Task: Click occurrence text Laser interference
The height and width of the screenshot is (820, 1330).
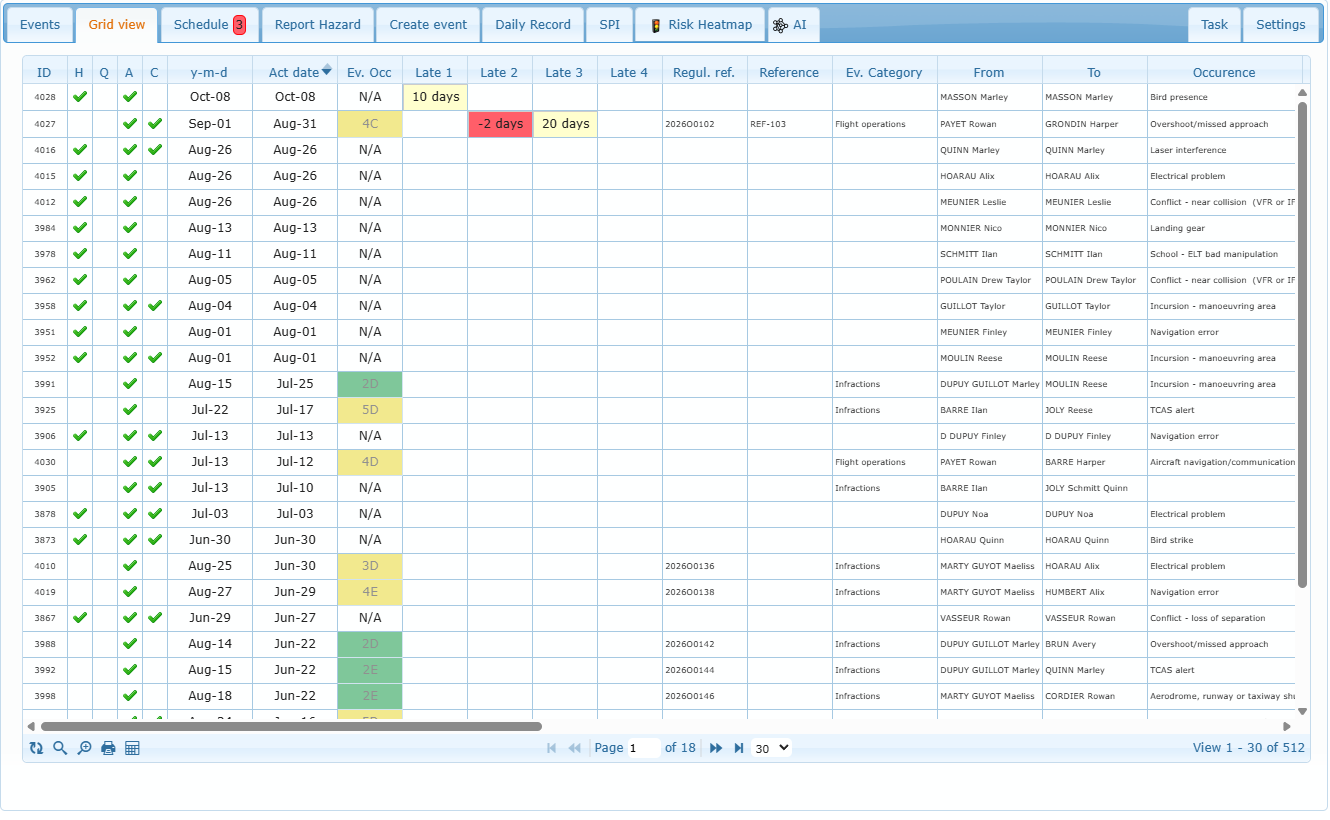Action: pos(1188,150)
